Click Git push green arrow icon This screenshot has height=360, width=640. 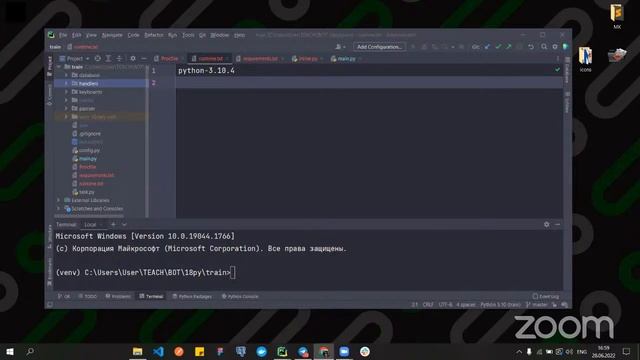[x=509, y=47]
